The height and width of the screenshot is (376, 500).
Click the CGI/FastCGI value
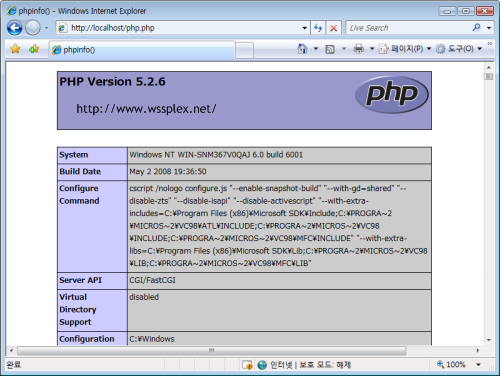click(x=152, y=280)
